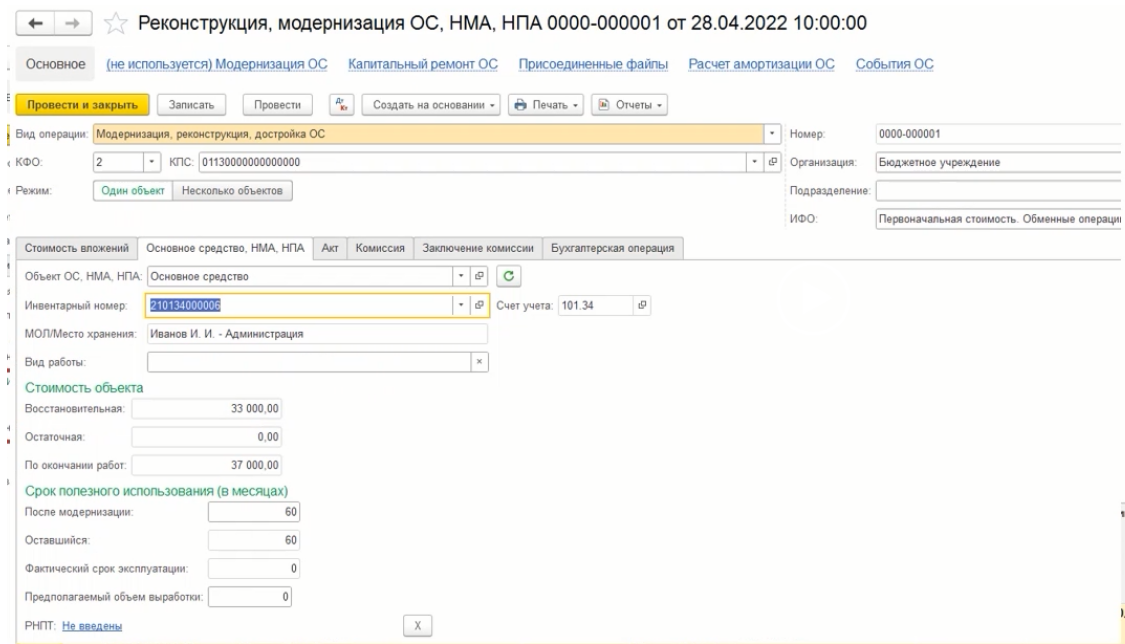This screenshot has height=644, width=1125.
Task: Click green refresh button beside Объект ОС
Action: (507, 275)
